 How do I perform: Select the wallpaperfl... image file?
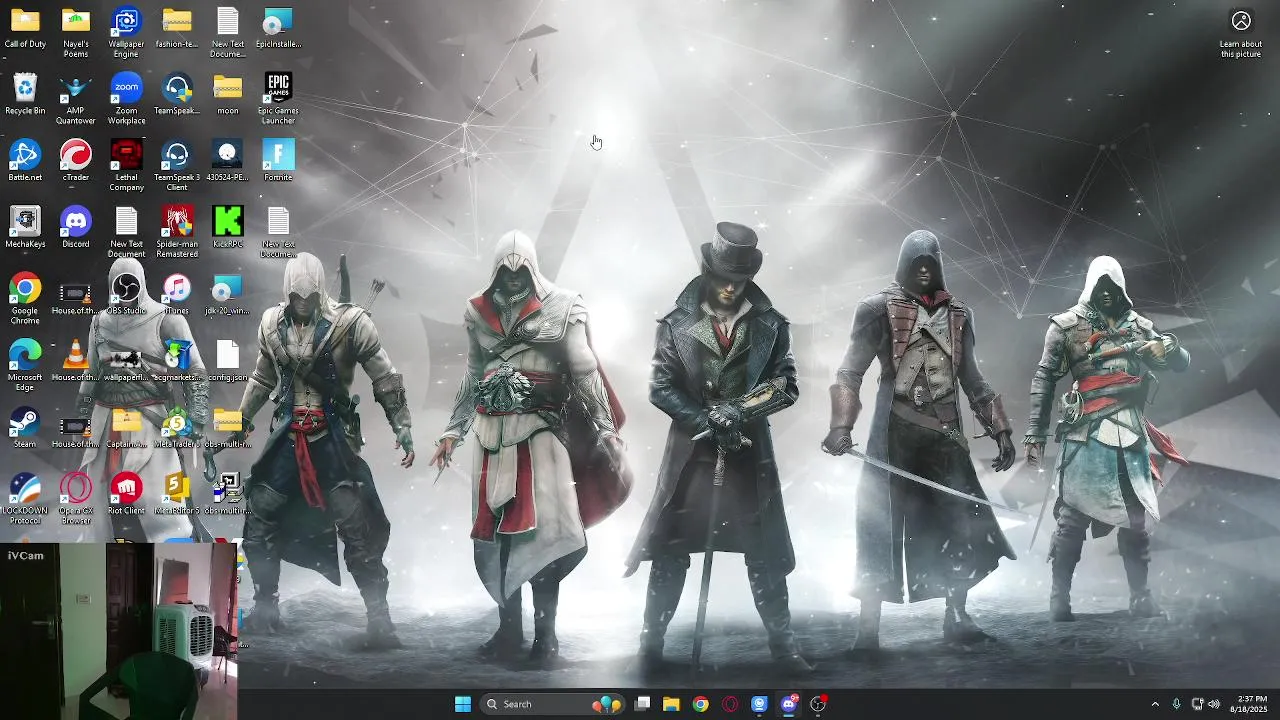[x=126, y=361]
